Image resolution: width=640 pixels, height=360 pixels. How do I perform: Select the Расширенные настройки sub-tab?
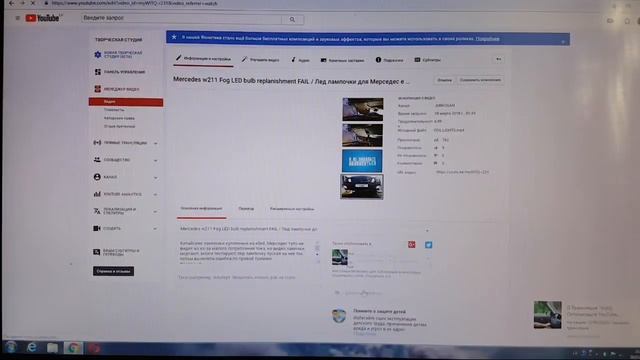tap(292, 209)
